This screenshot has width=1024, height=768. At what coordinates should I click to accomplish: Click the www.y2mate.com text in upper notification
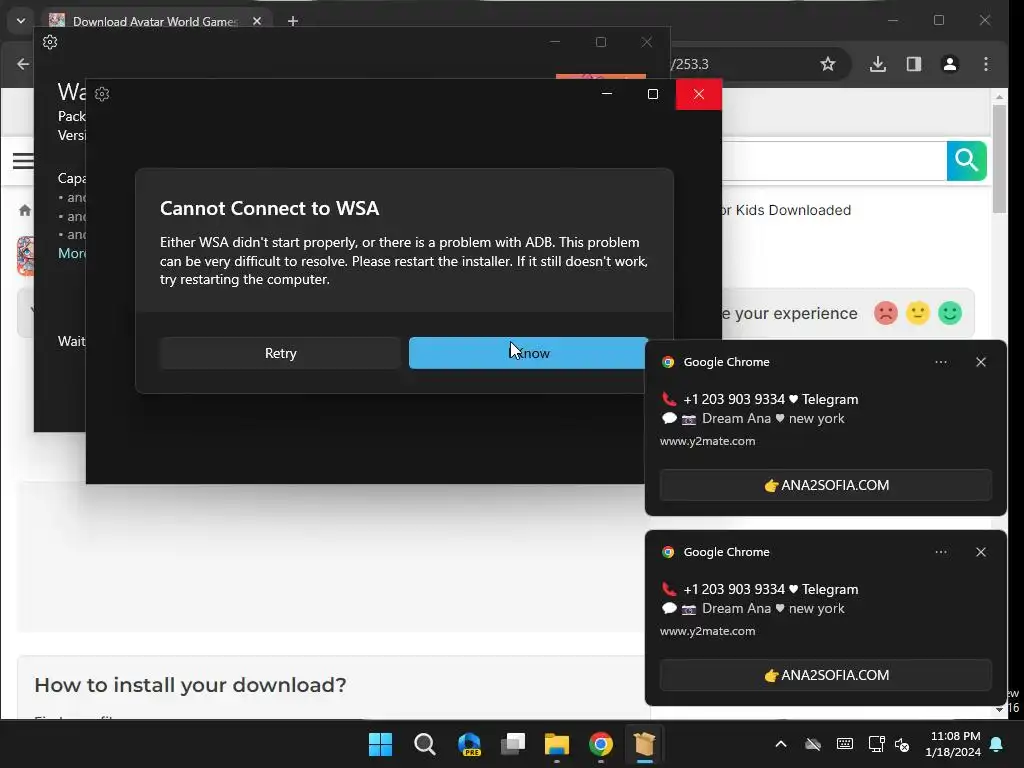707,441
